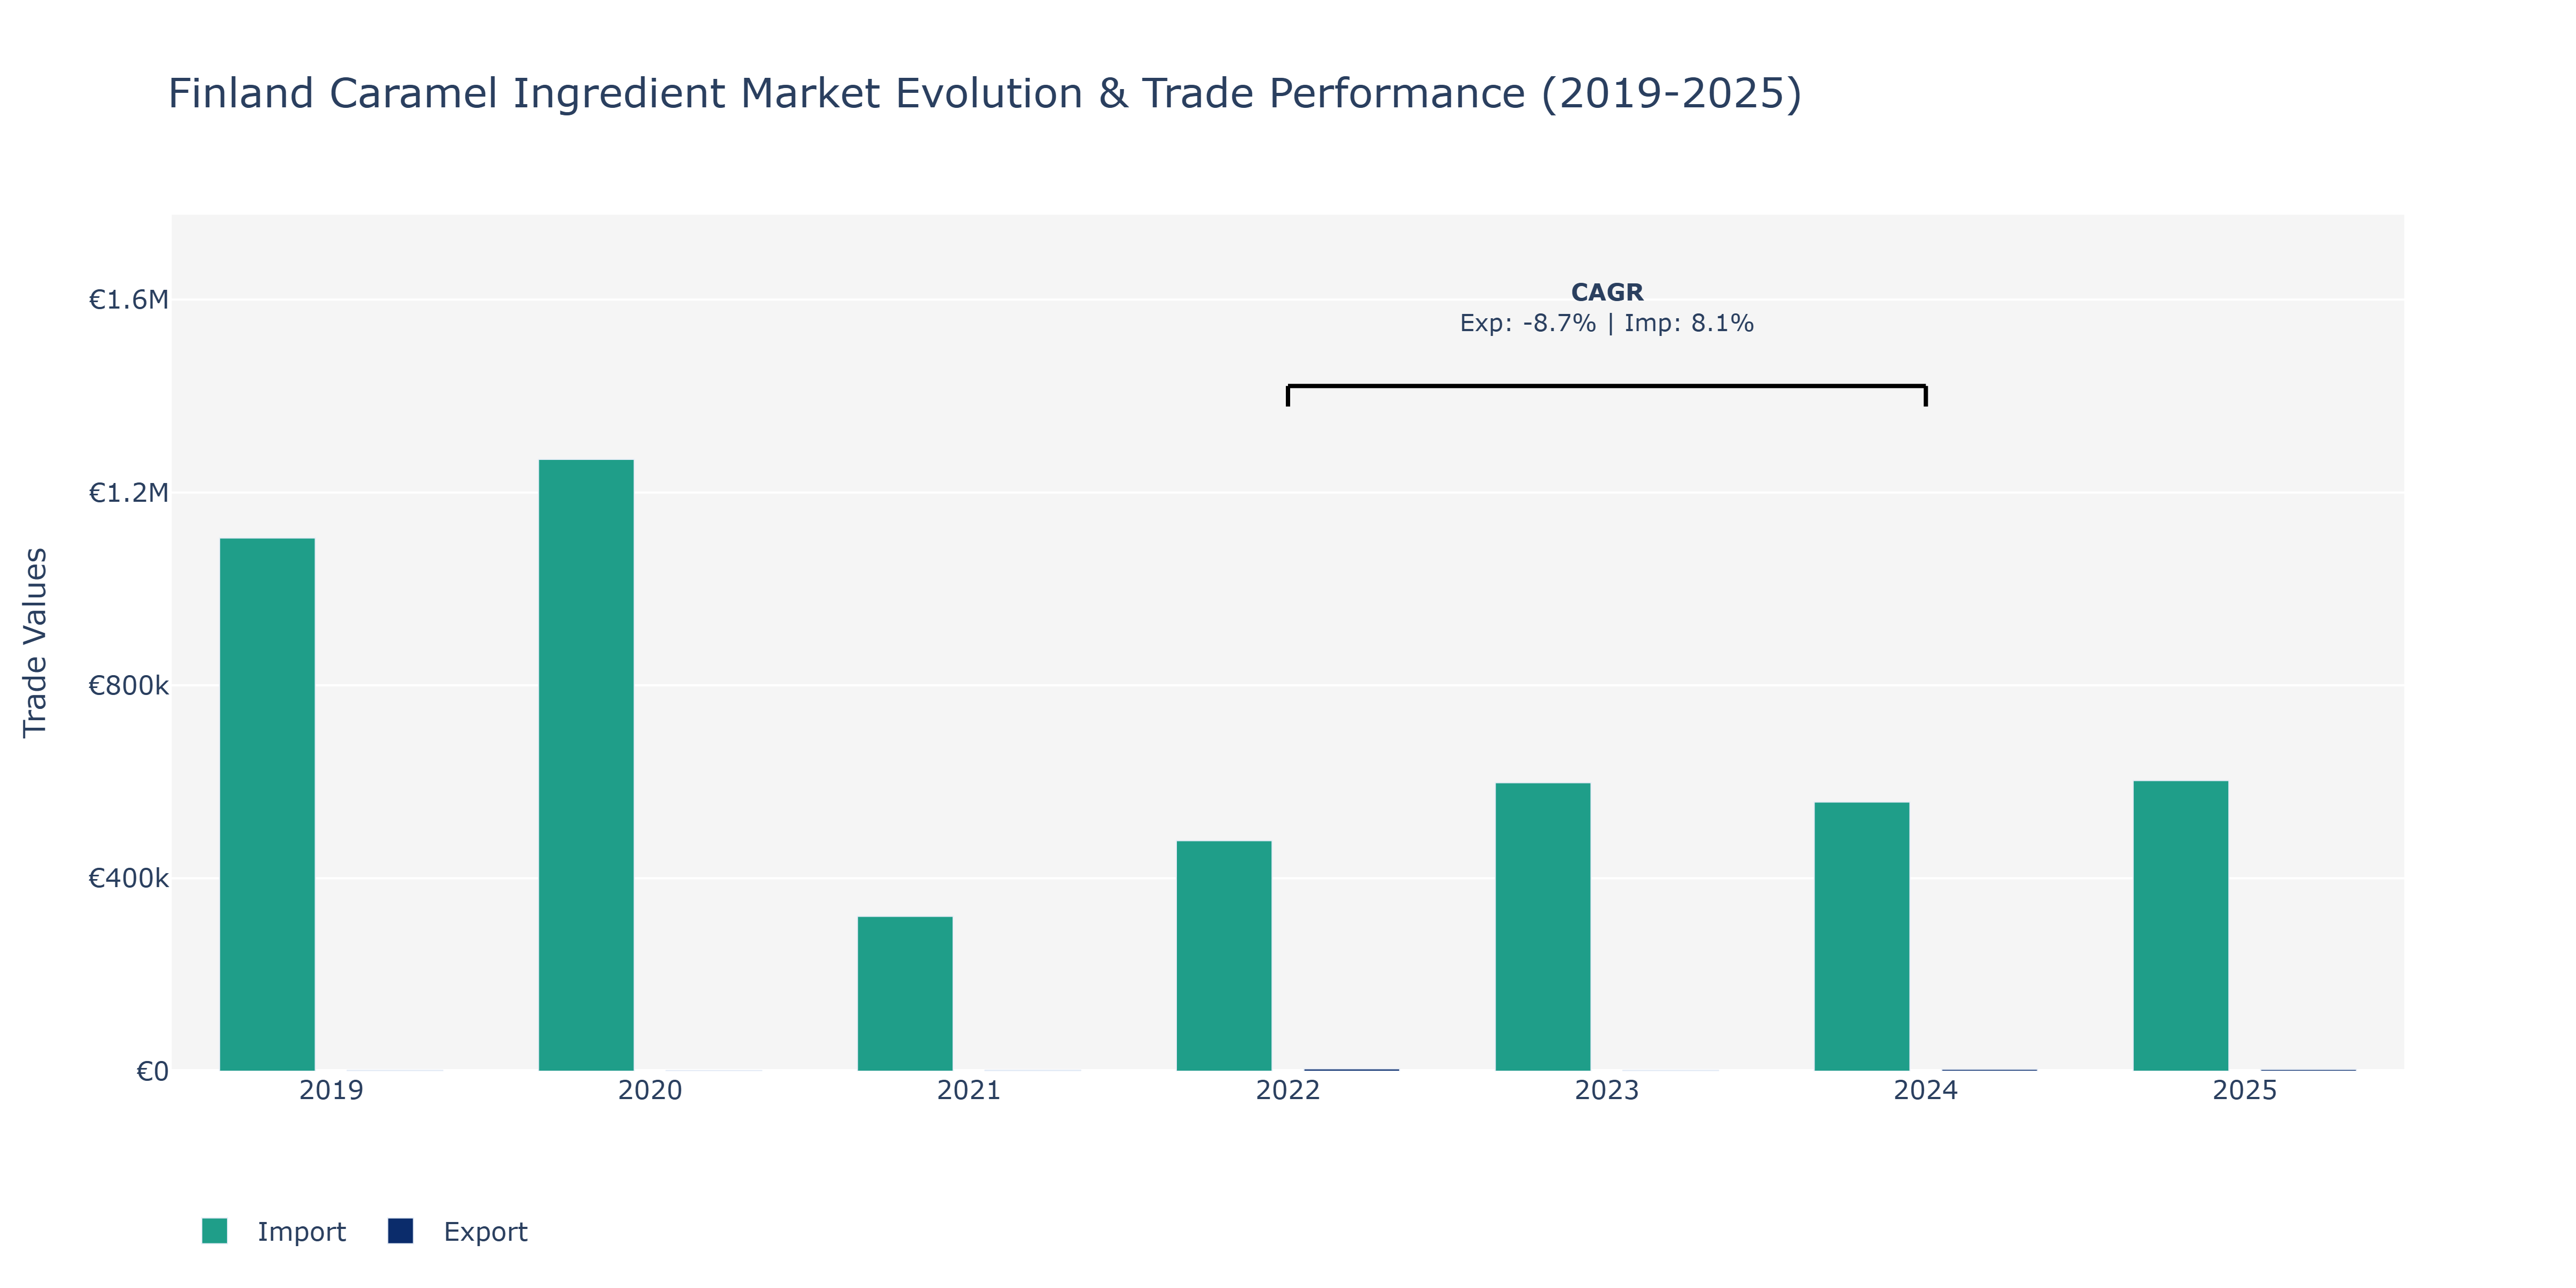Click the €0 y-axis tick label
Screen dimensions: 2576x1288
point(152,1072)
